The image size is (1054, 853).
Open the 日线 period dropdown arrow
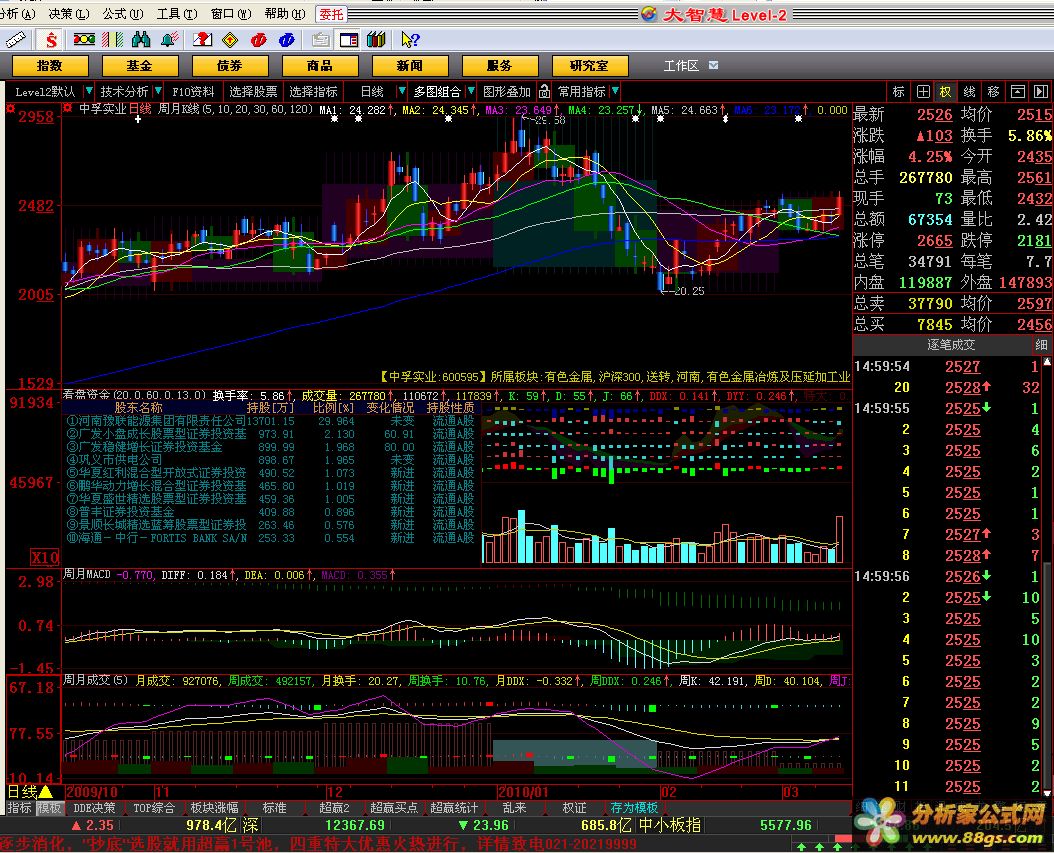tap(401, 91)
